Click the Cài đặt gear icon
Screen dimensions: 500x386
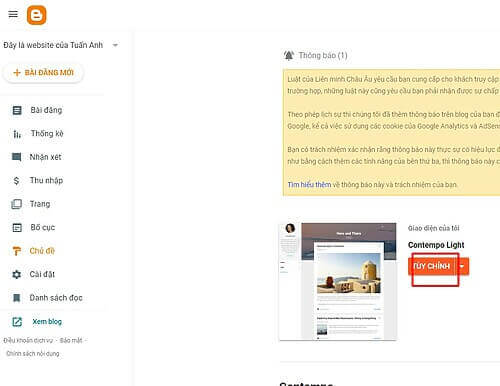17,274
